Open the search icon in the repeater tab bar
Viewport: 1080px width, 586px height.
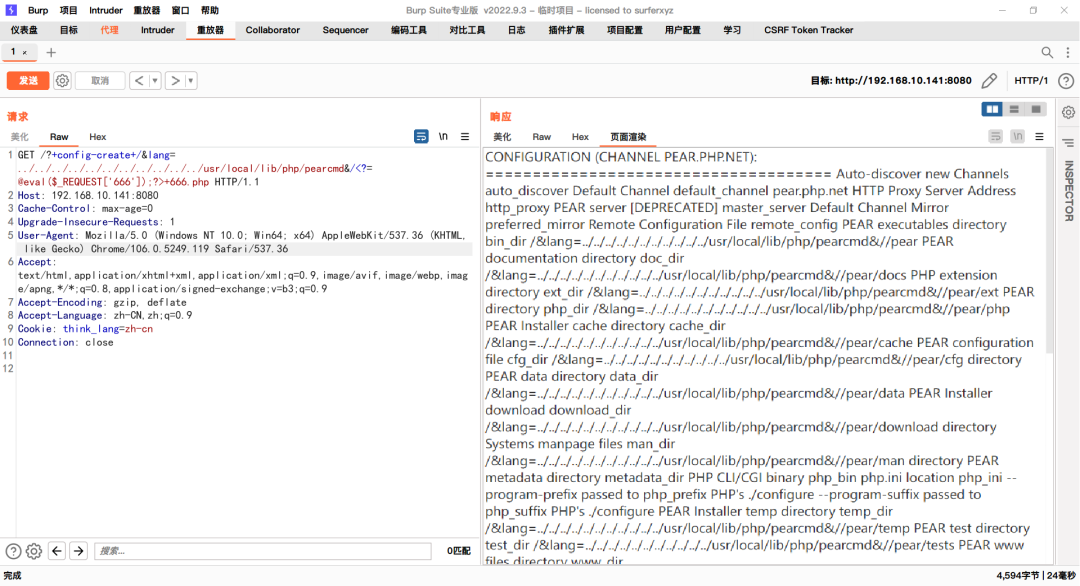coord(1047,52)
